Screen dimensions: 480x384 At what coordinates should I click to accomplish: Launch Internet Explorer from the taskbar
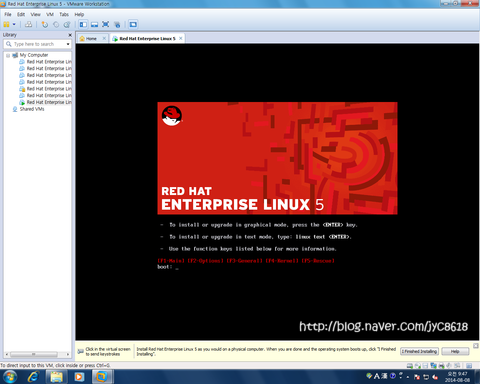33,377
